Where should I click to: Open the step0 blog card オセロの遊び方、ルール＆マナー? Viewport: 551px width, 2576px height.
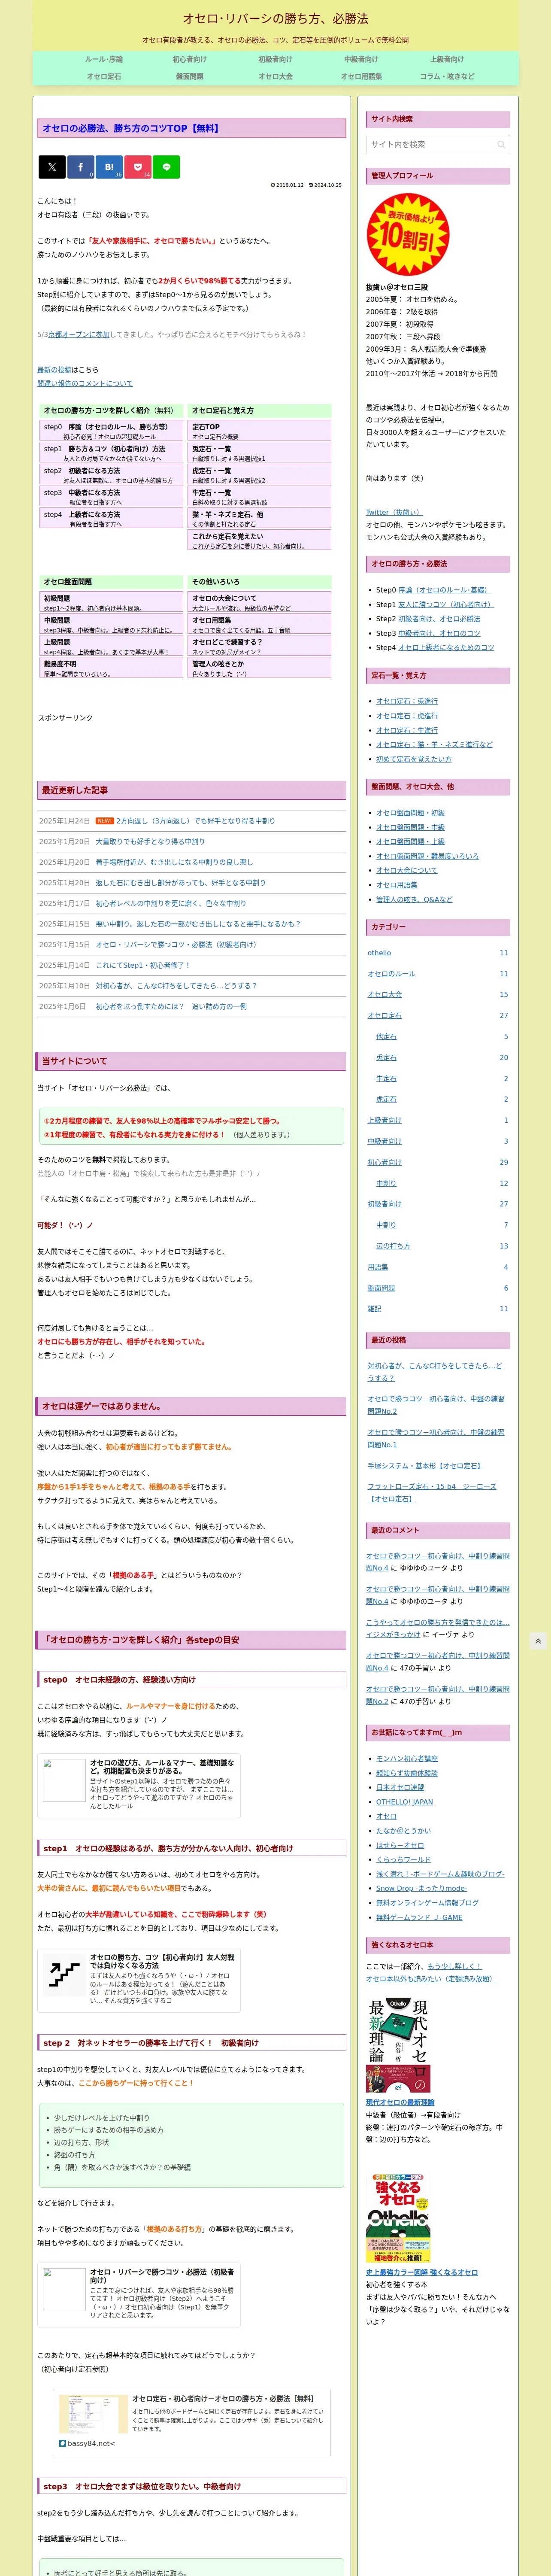coord(139,1785)
